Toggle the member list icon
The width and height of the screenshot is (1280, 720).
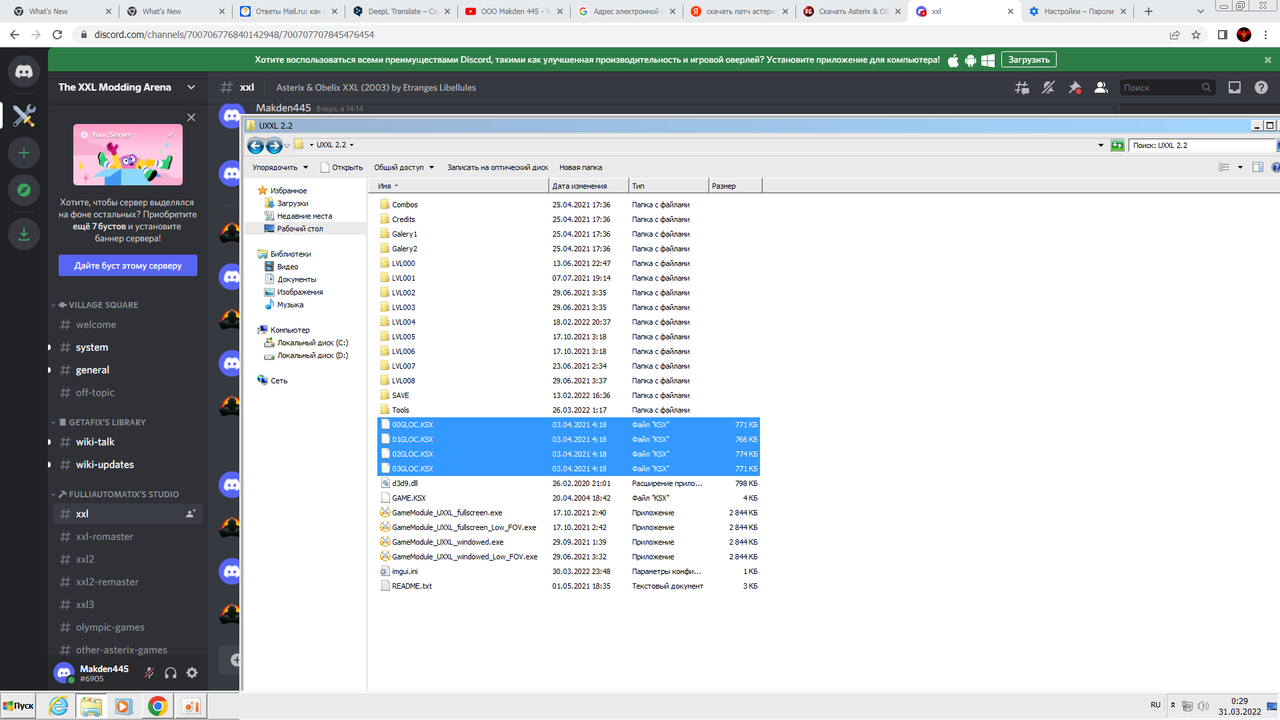click(1101, 87)
